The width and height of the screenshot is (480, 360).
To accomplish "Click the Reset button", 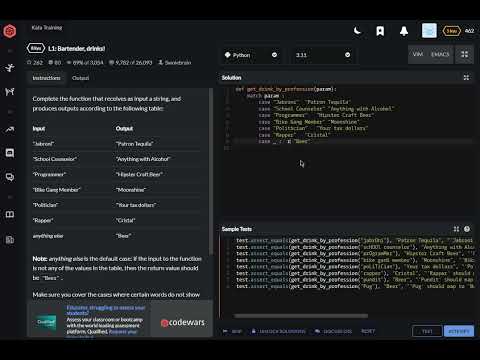I will 368,331.
